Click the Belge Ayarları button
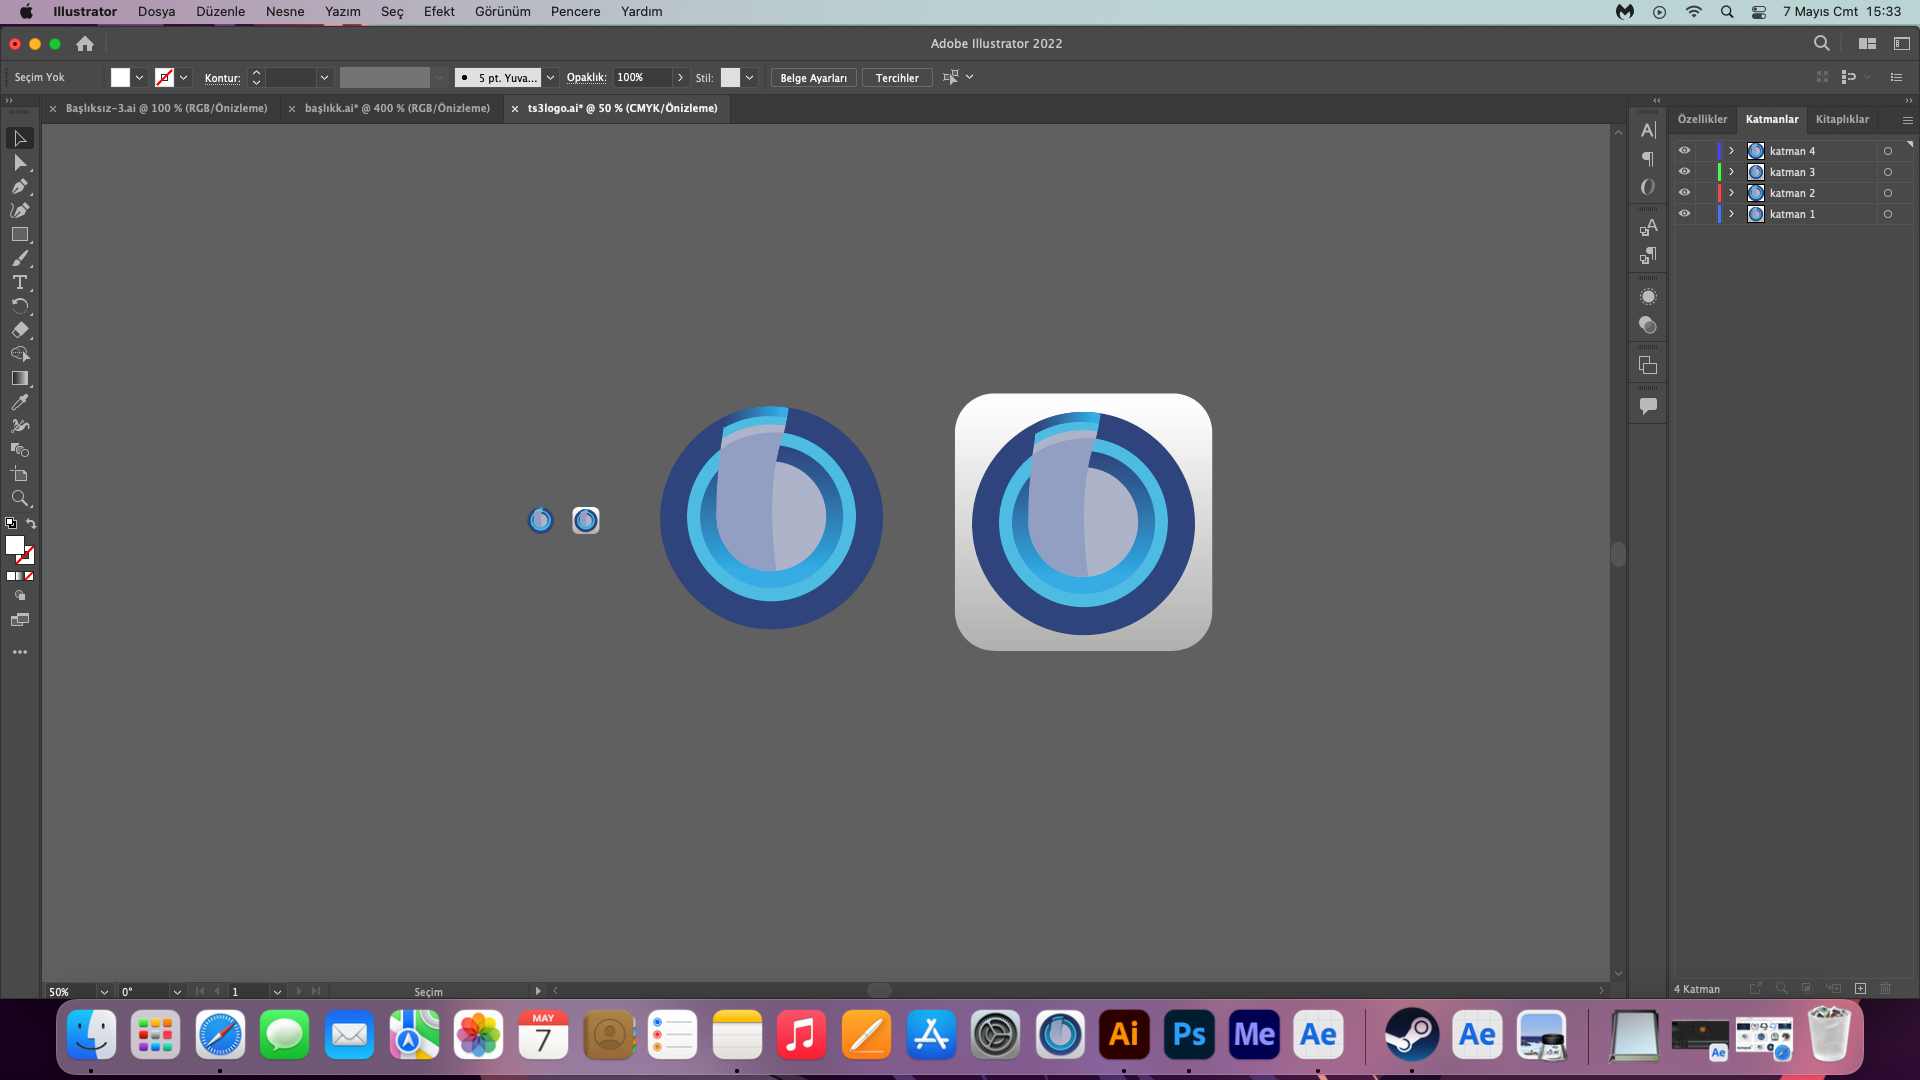The width and height of the screenshot is (1920, 1080). click(813, 78)
